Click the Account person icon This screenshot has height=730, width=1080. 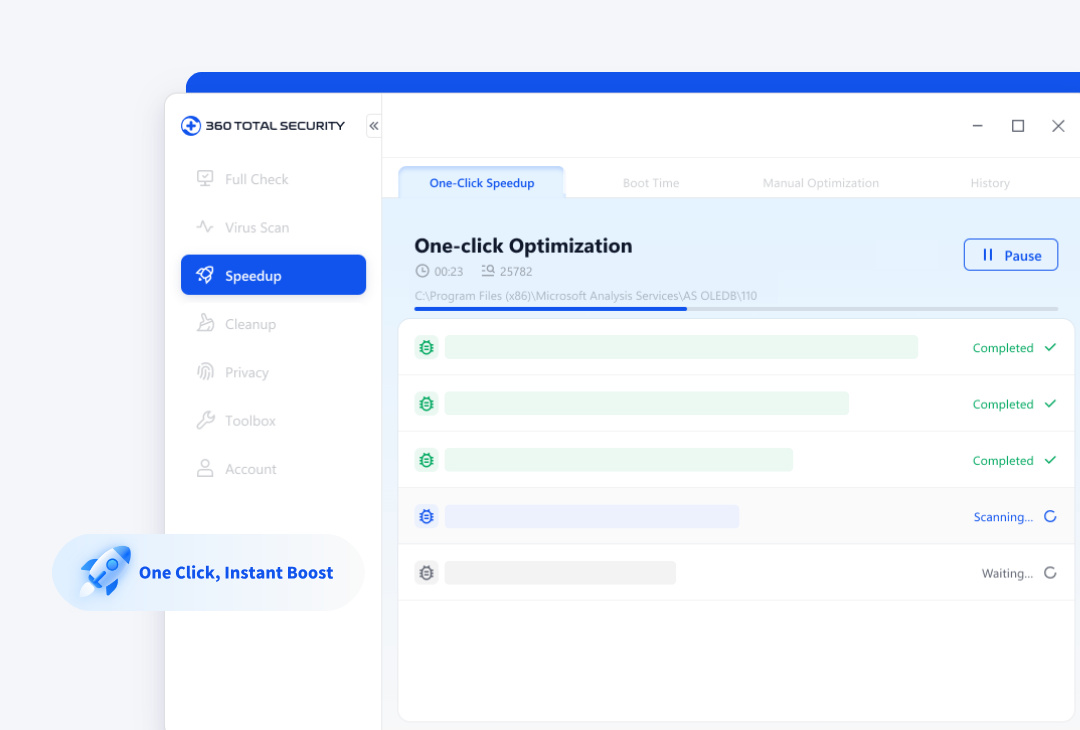coord(205,468)
